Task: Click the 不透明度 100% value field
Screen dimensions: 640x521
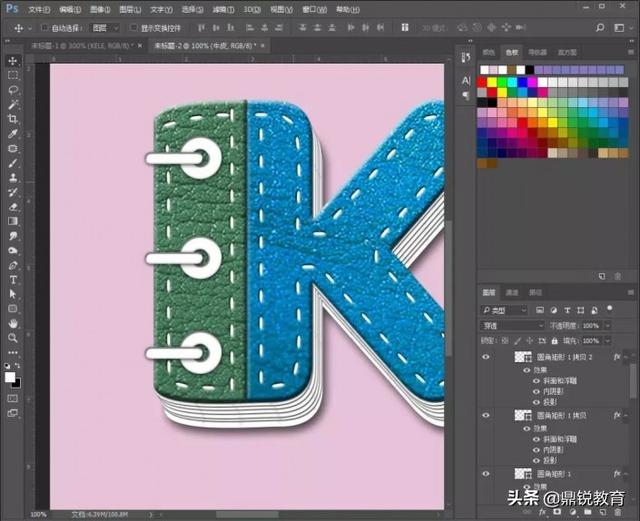Action: click(x=591, y=325)
